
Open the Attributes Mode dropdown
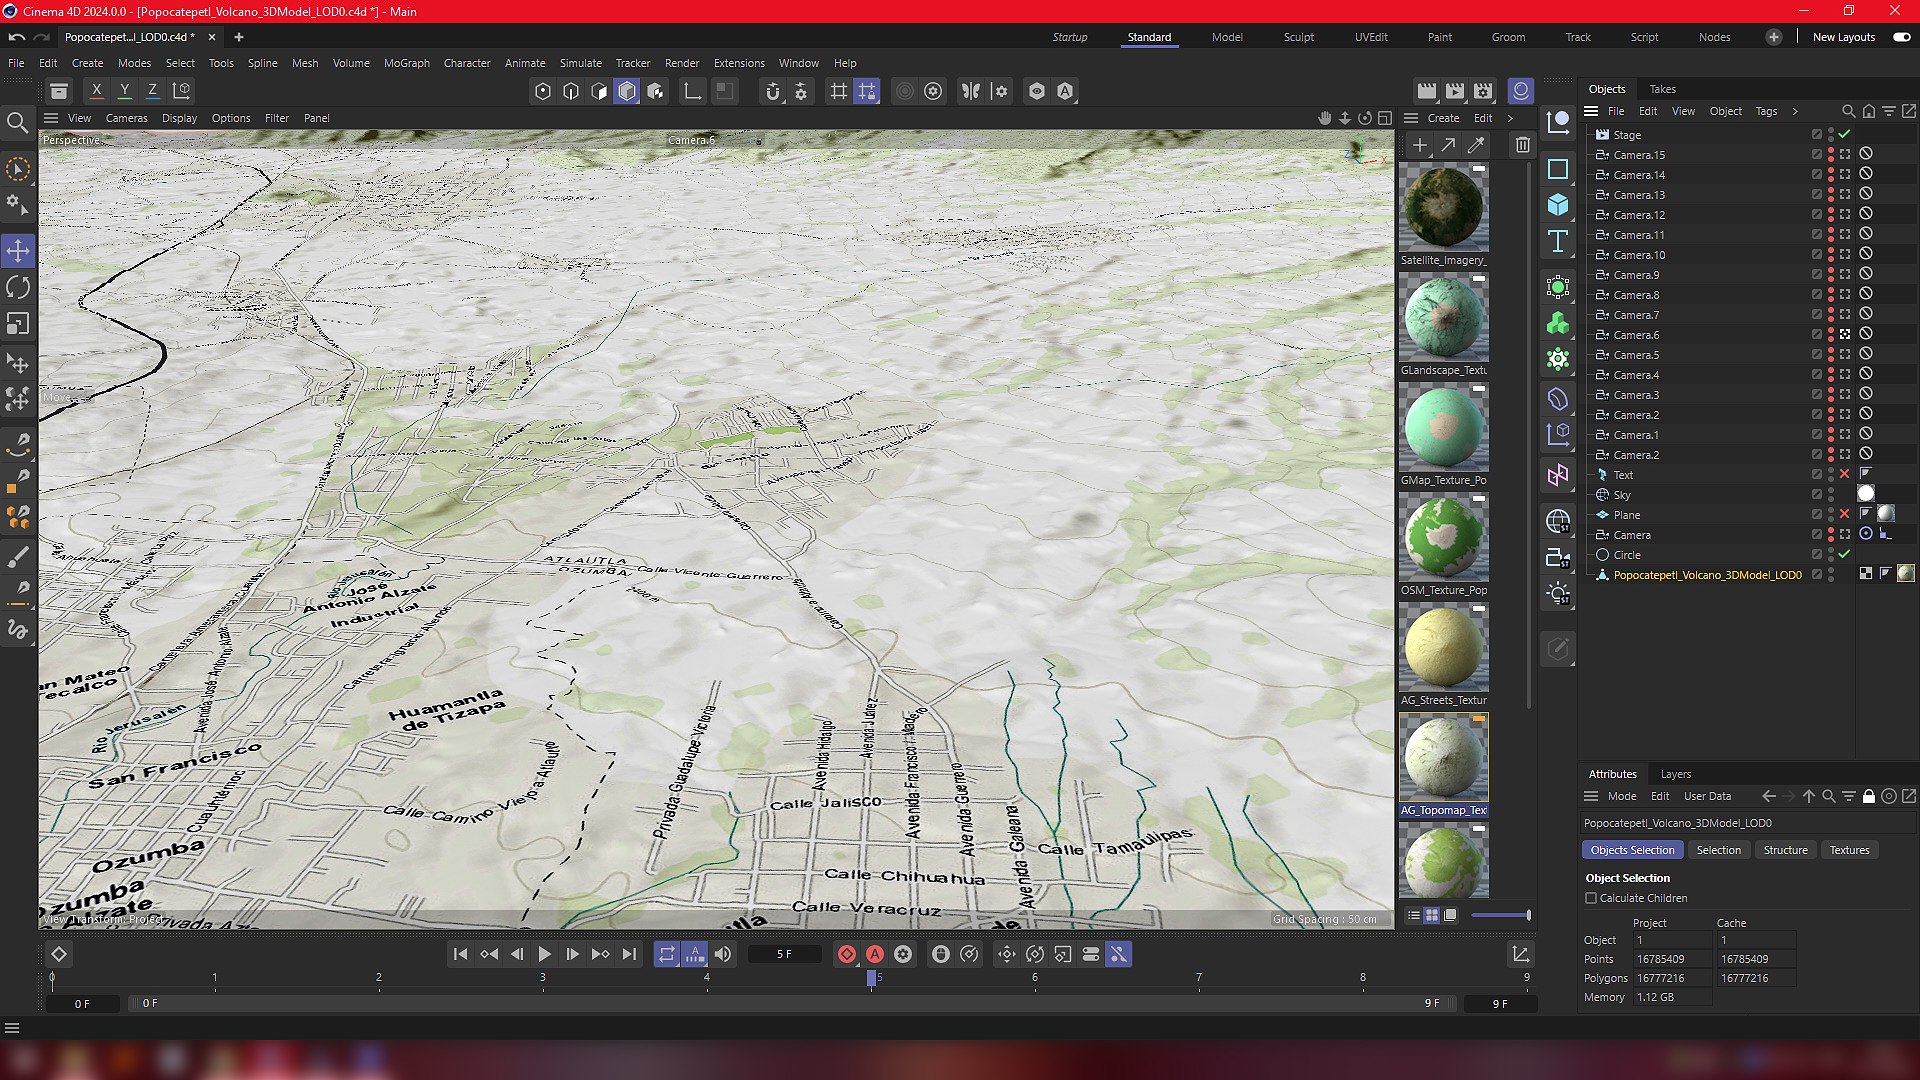pyautogui.click(x=1621, y=796)
